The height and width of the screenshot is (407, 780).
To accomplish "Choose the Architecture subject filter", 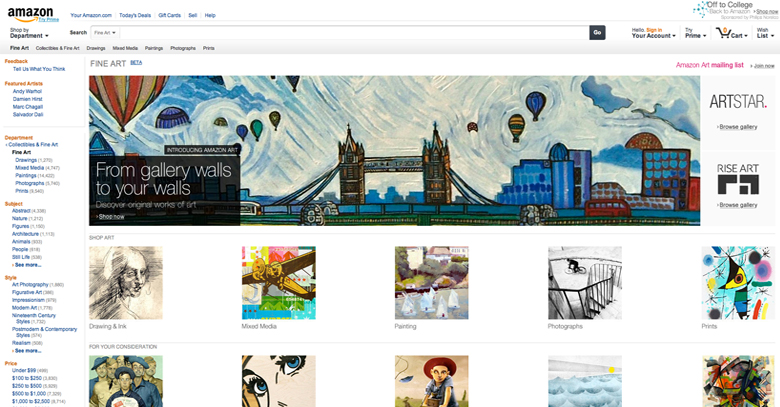I will 25,234.
